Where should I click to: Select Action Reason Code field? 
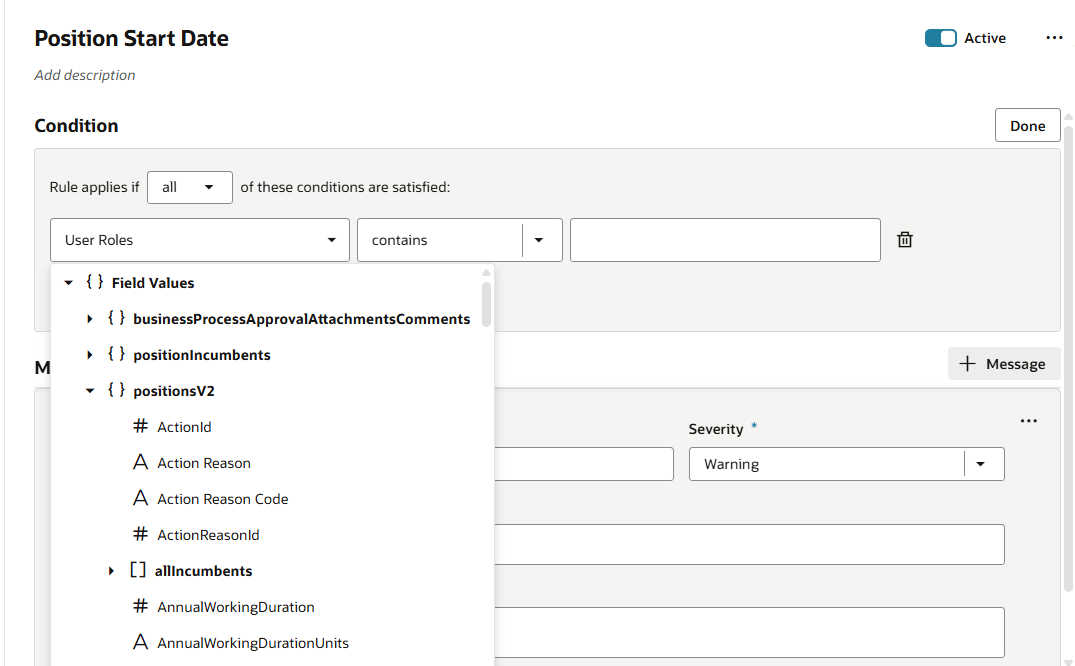coord(223,499)
